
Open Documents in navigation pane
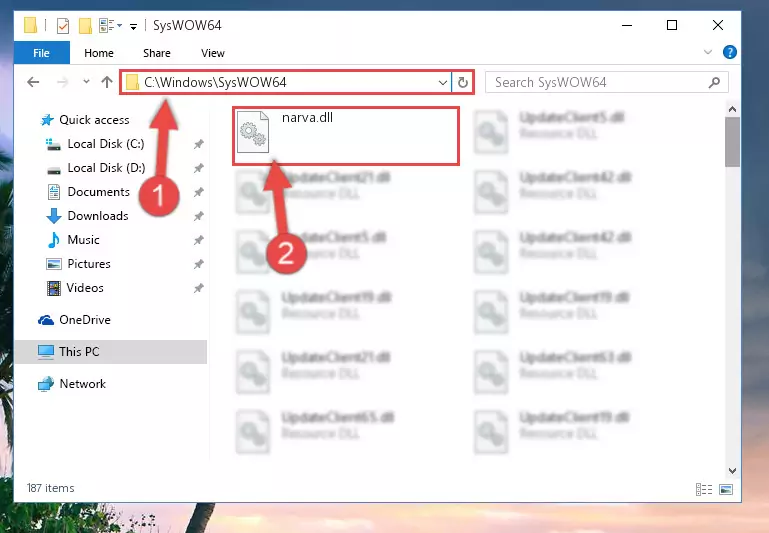99,192
